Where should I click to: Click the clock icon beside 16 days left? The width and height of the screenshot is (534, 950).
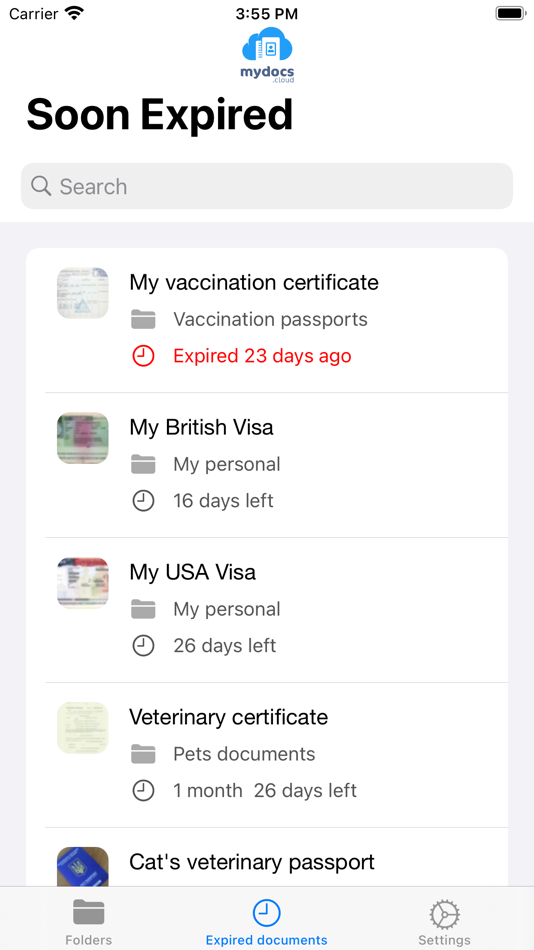tap(143, 500)
